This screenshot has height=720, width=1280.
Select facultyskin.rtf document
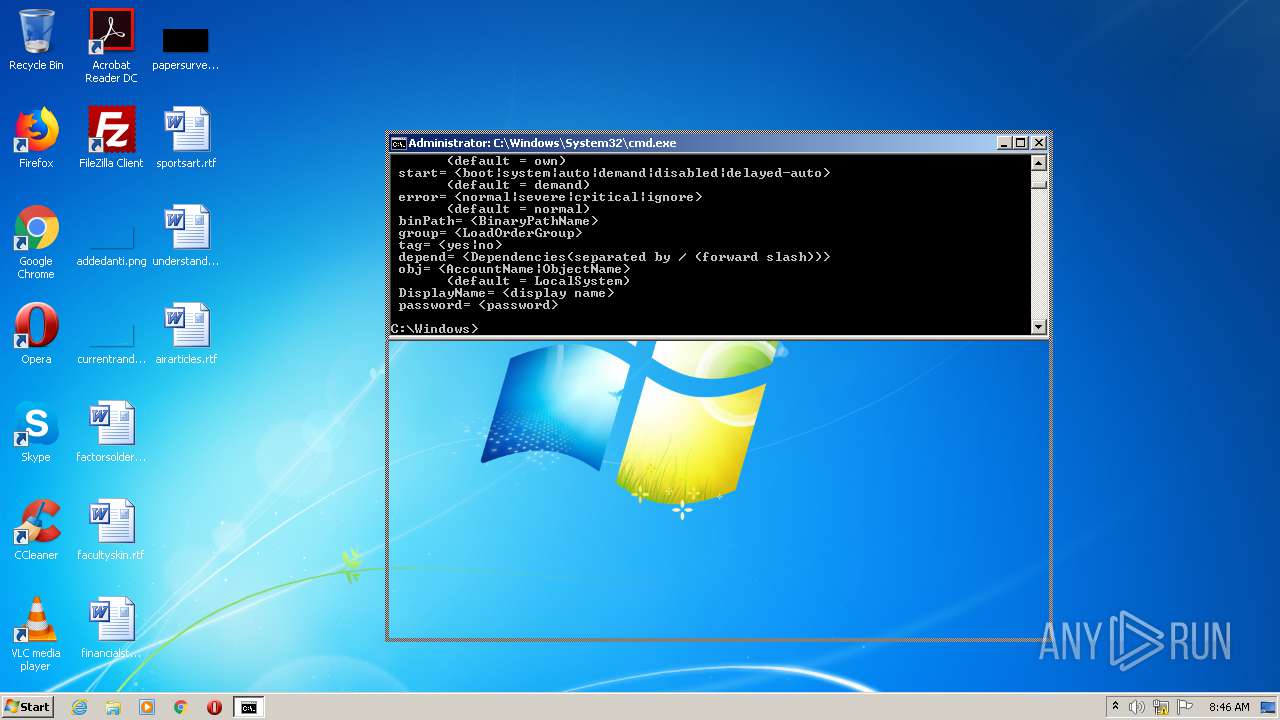pyautogui.click(x=111, y=530)
